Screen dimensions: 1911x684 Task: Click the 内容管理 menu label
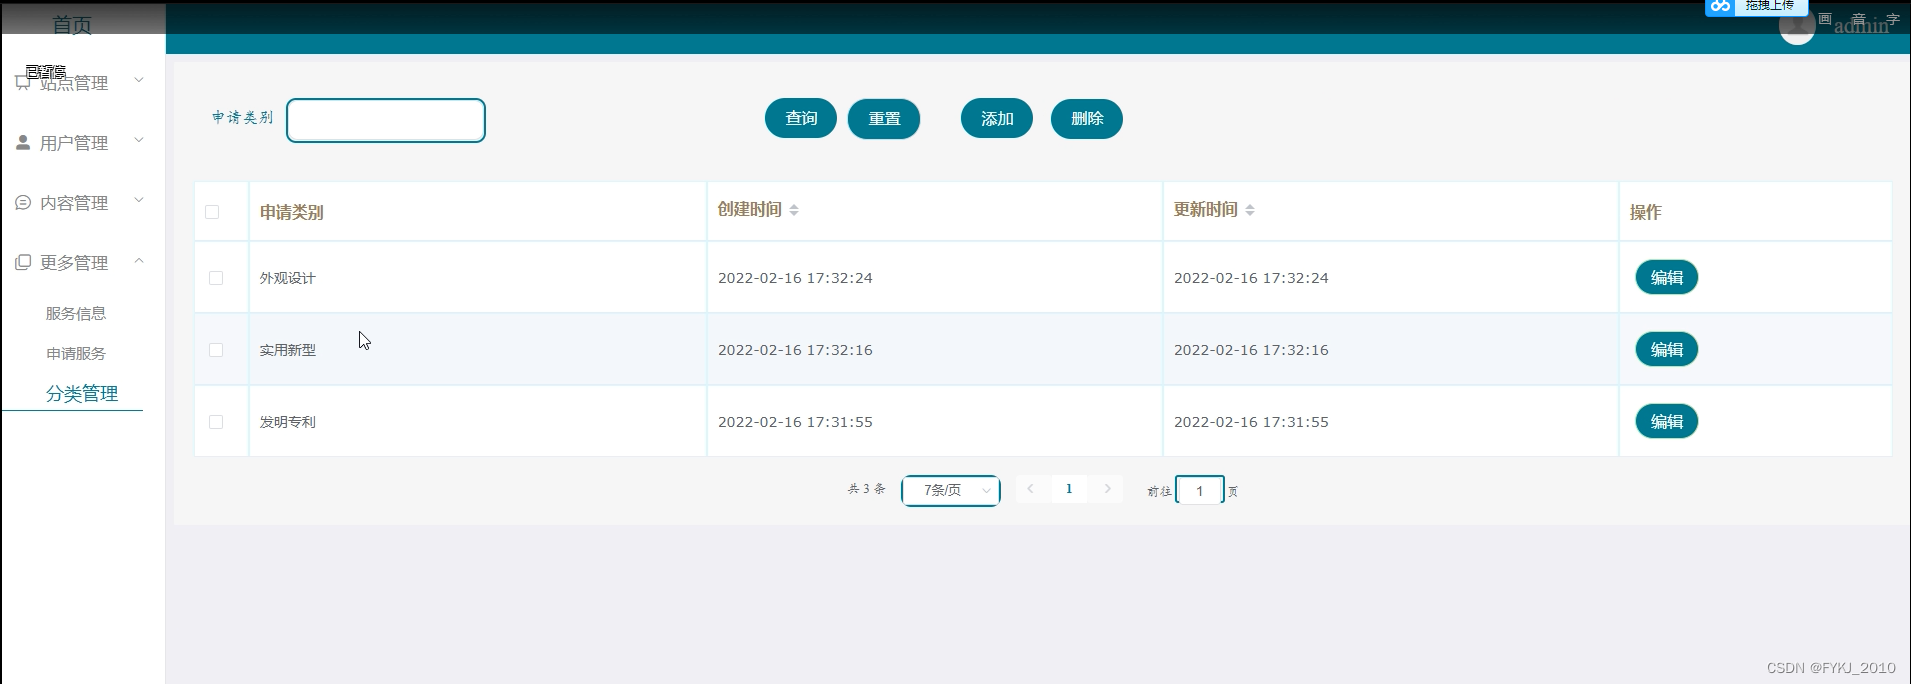coord(74,203)
